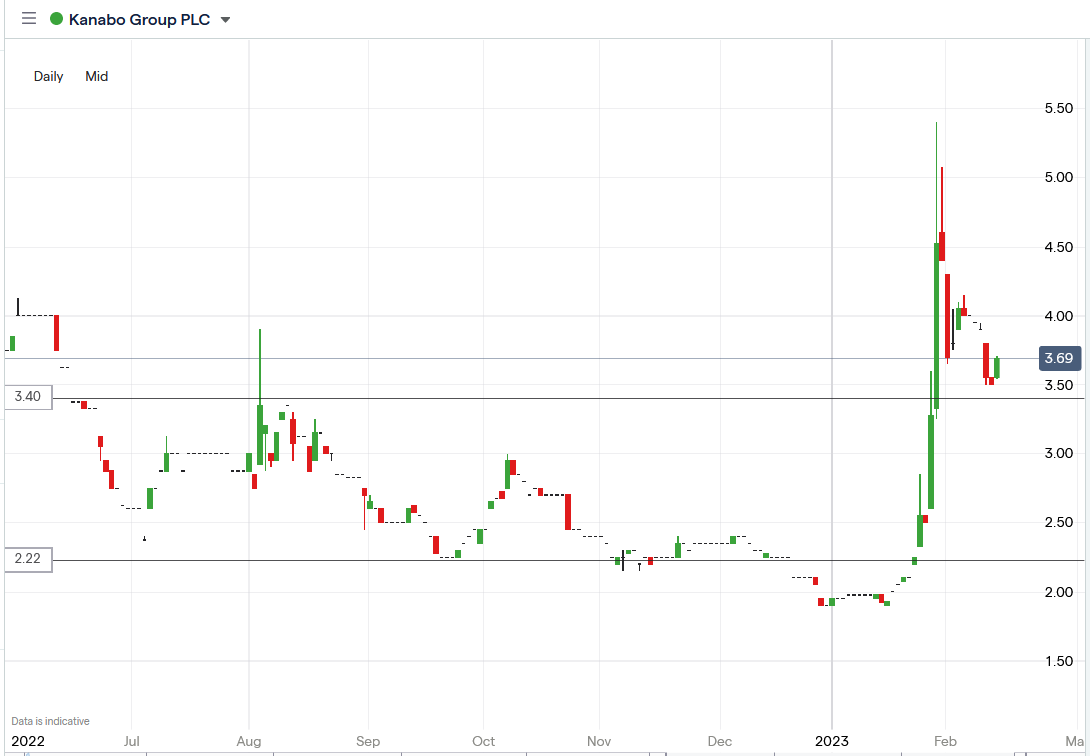This screenshot has width=1090, height=756.
Task: Click the 2022 label on time axis
Action: click(x=26, y=741)
